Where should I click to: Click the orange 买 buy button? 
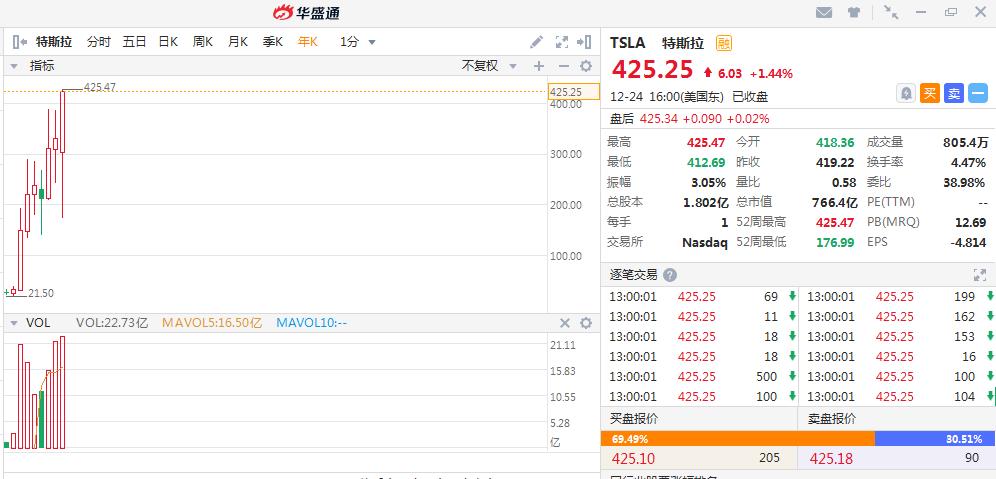tap(930, 93)
